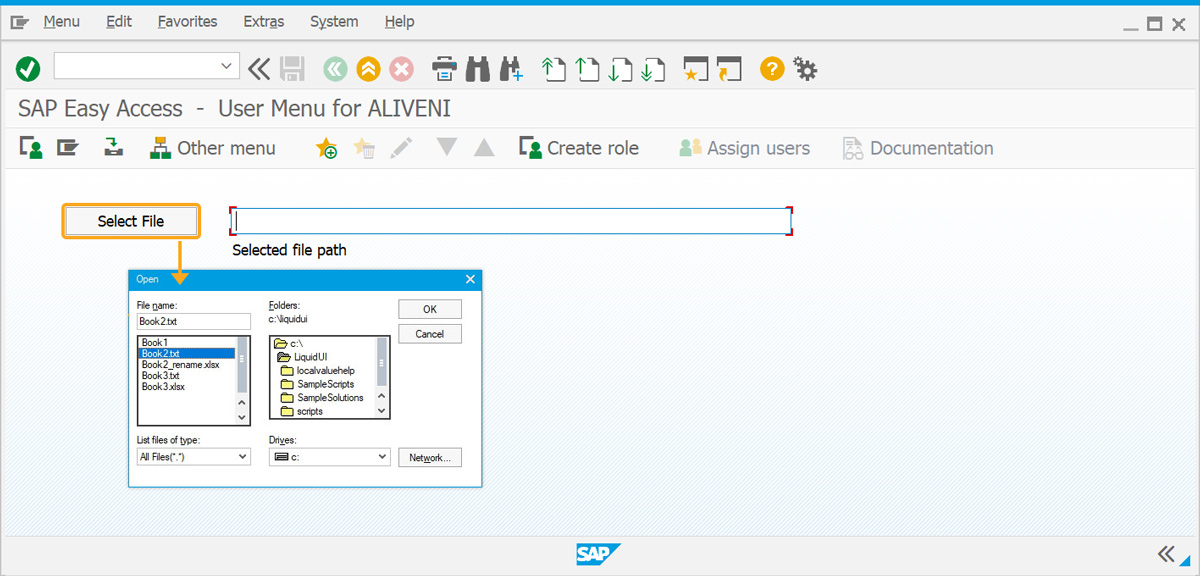Open the Menu menu in the menu bar

(x=62, y=21)
